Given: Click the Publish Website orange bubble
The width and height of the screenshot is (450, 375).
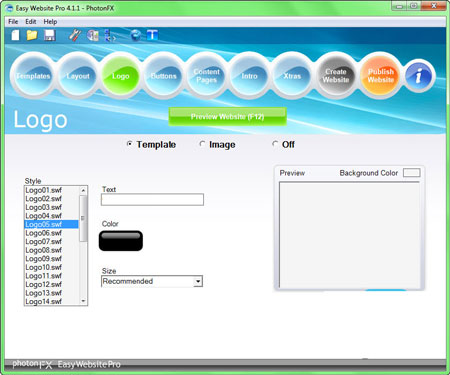Looking at the screenshot, I should click(x=381, y=76).
